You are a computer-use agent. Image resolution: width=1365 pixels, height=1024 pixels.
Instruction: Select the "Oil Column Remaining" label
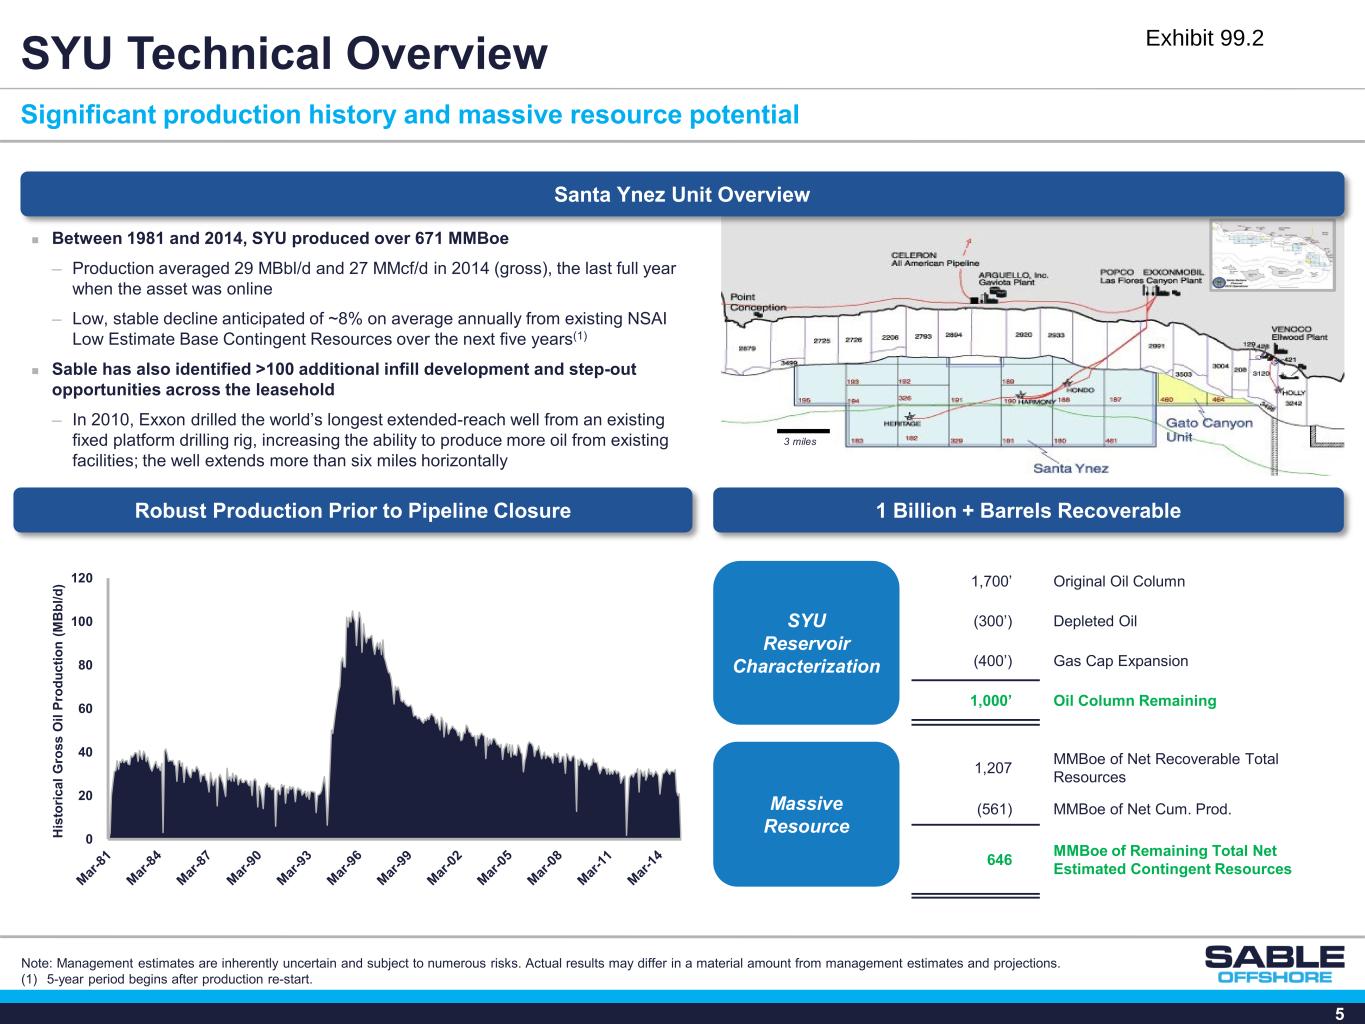(1135, 700)
